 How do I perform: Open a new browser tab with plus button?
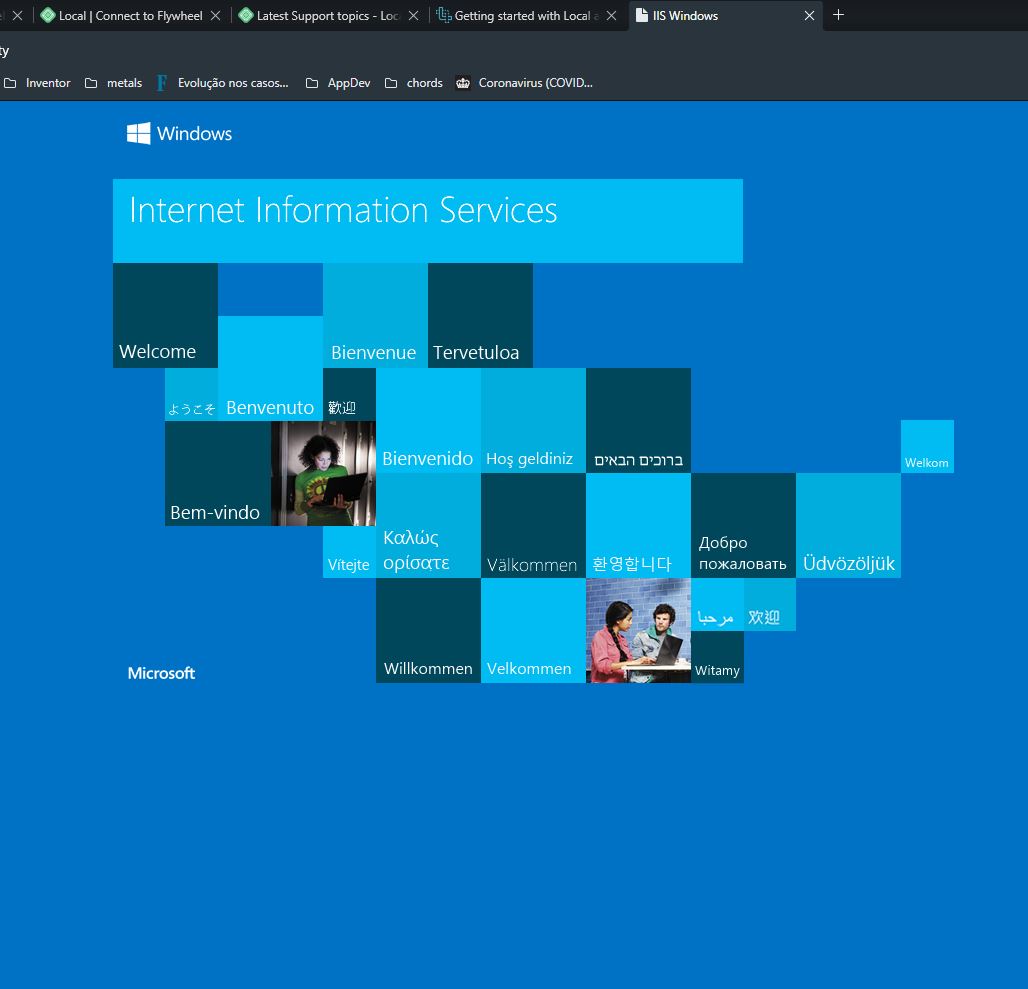coord(838,15)
